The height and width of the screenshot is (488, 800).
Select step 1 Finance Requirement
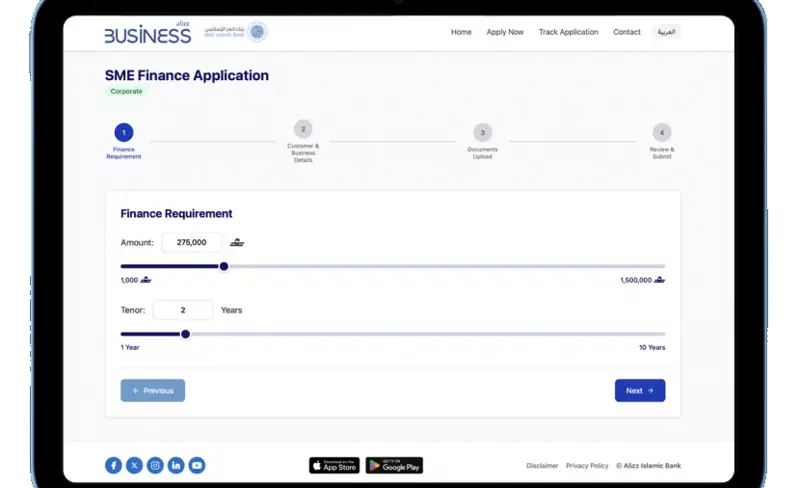(123, 141)
